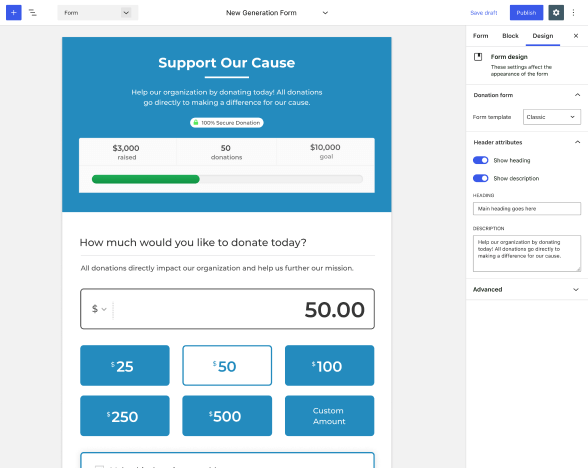Screen dimensions: 588x468
Task: Click the Publish button
Action: (x=526, y=13)
